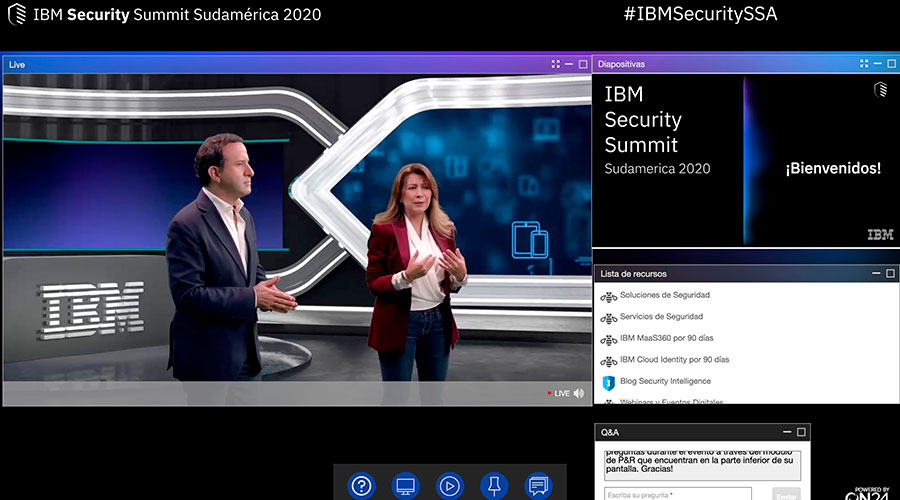The image size is (900, 500).
Task: Click the monitor slides icon in dock
Action: 406,486
